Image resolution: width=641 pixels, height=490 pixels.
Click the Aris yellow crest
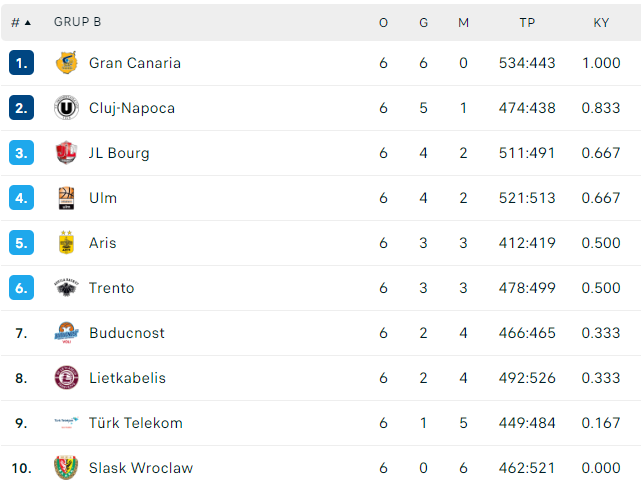tap(66, 242)
